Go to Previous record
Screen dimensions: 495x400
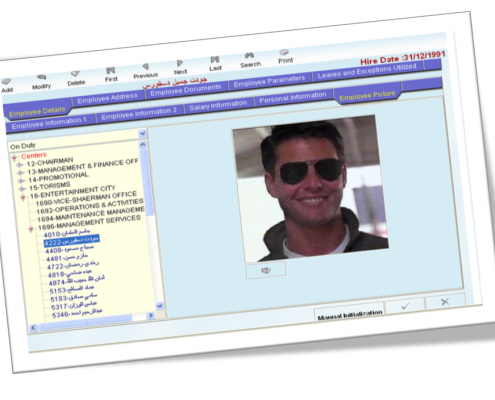coord(145,67)
